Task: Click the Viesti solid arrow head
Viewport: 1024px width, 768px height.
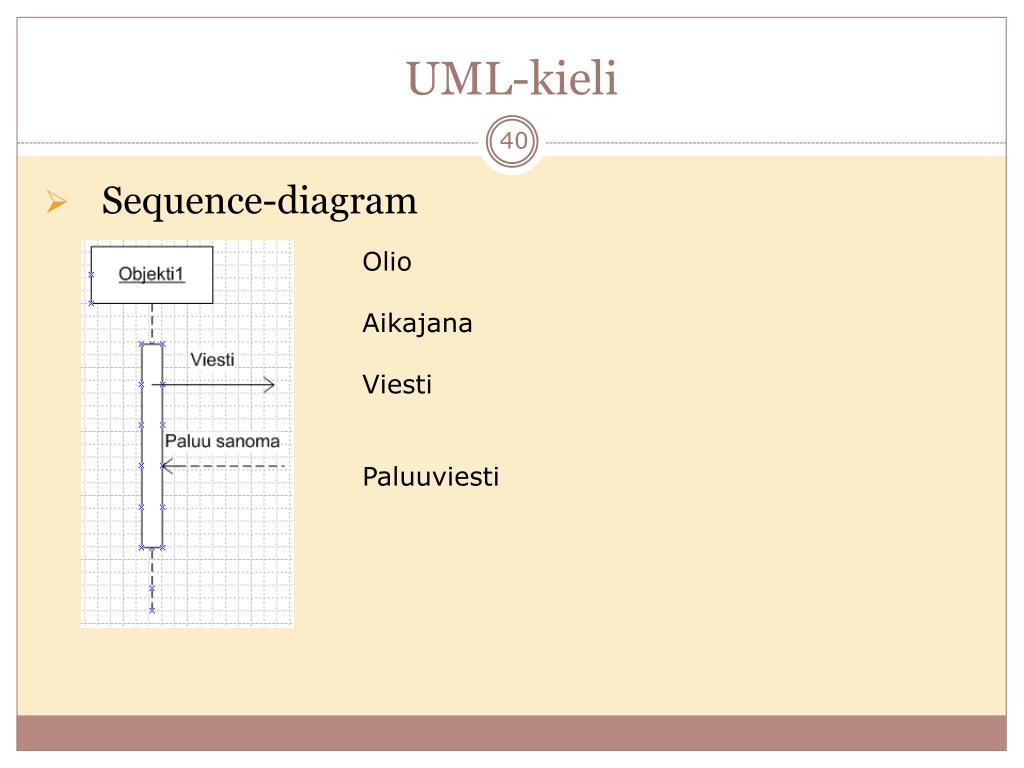Action: [x=269, y=385]
